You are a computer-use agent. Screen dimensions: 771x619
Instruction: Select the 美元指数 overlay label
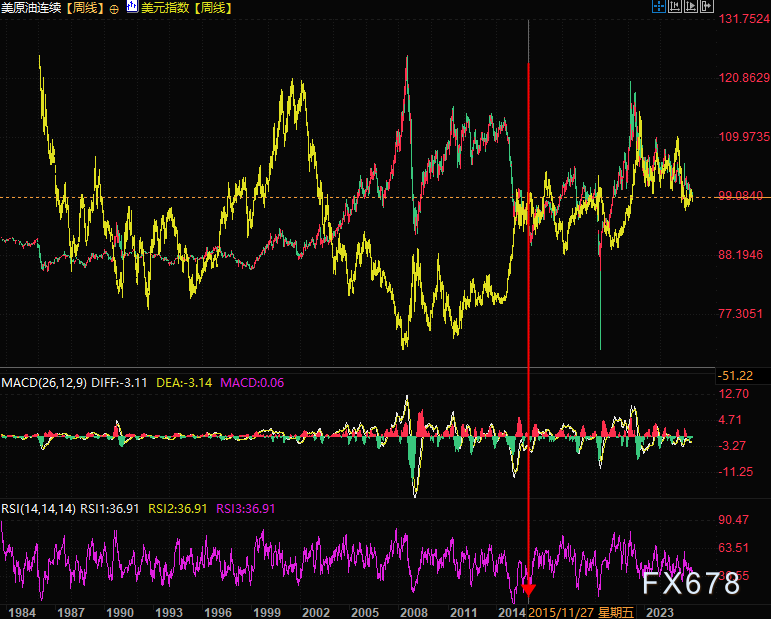click(x=165, y=8)
